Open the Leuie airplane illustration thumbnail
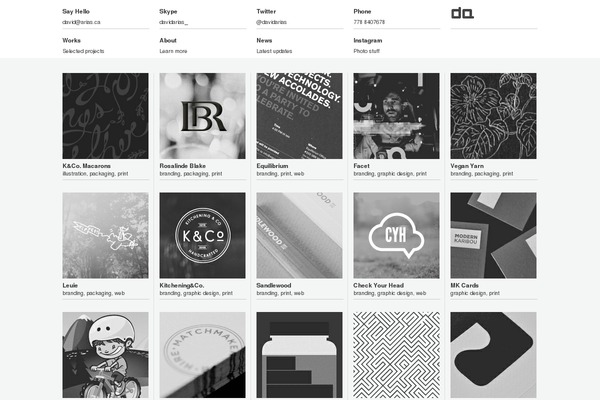Image resolution: width=600 pixels, height=400 pixels. click(x=105, y=235)
